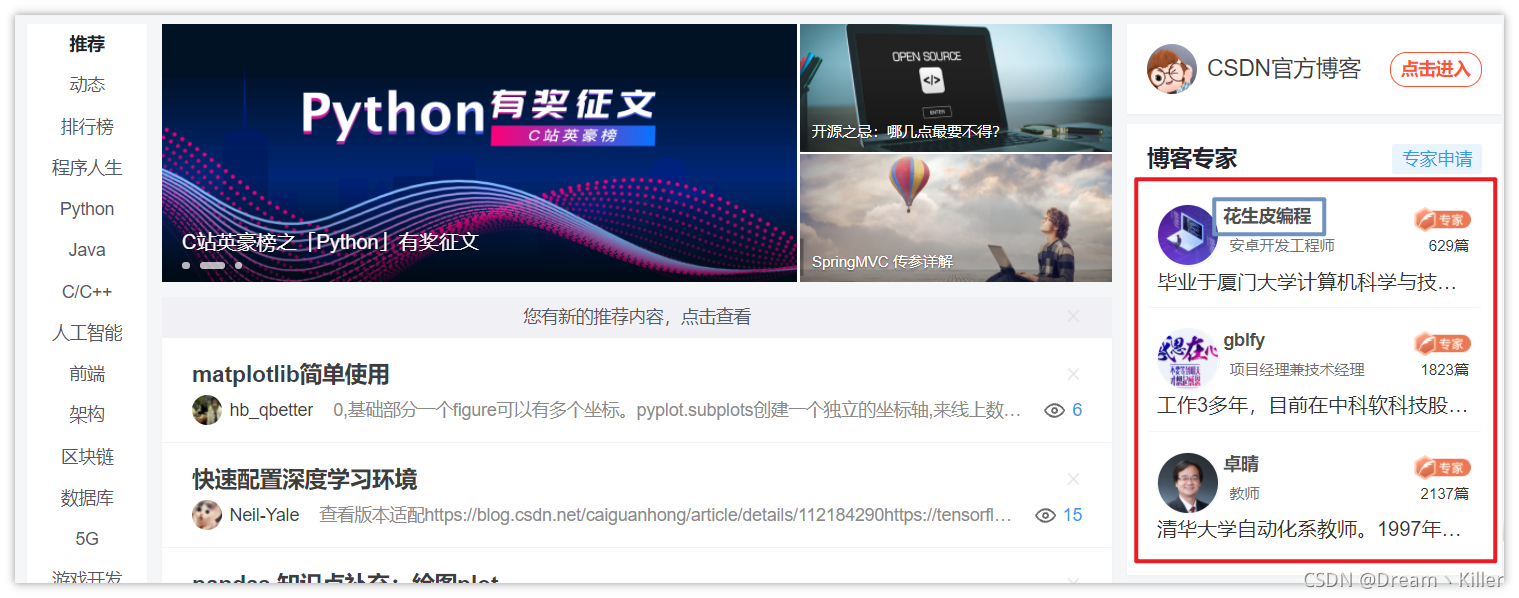Select the 5G category
This screenshot has width=1519, height=598.
[87, 539]
